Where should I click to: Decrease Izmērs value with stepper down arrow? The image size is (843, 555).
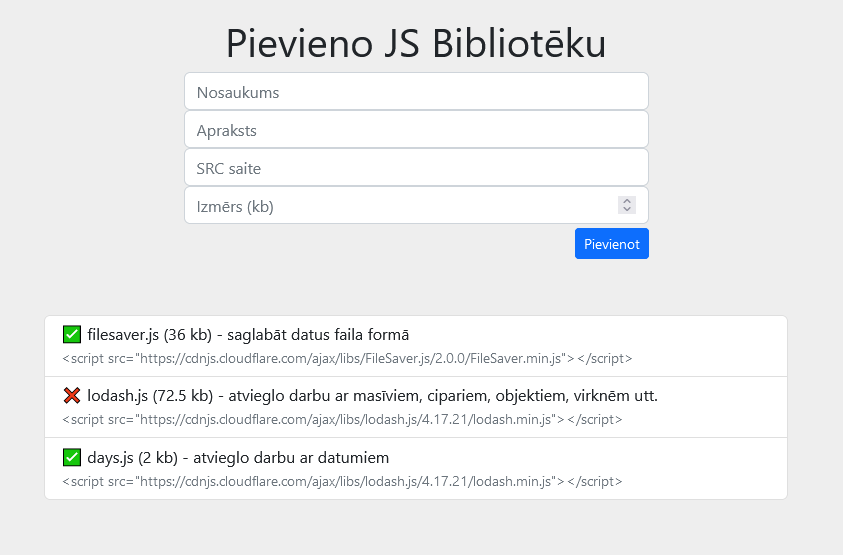[x=627, y=209]
